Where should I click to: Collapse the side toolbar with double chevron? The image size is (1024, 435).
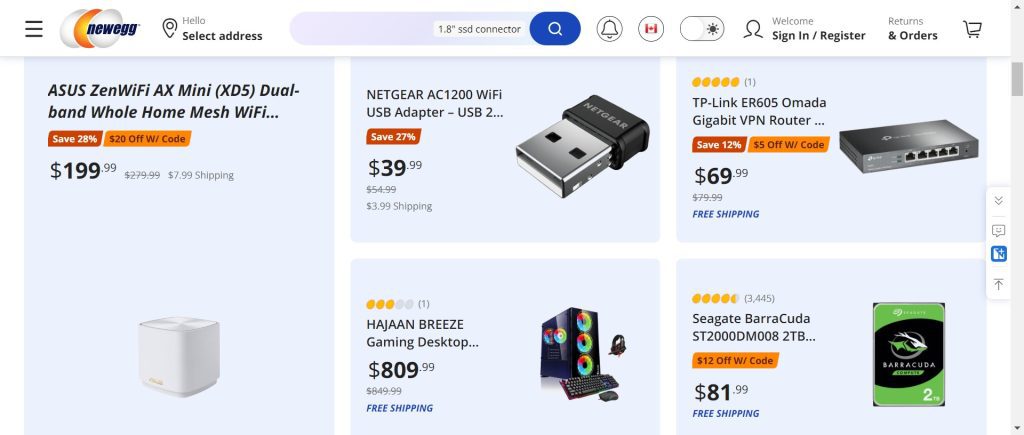(998, 201)
